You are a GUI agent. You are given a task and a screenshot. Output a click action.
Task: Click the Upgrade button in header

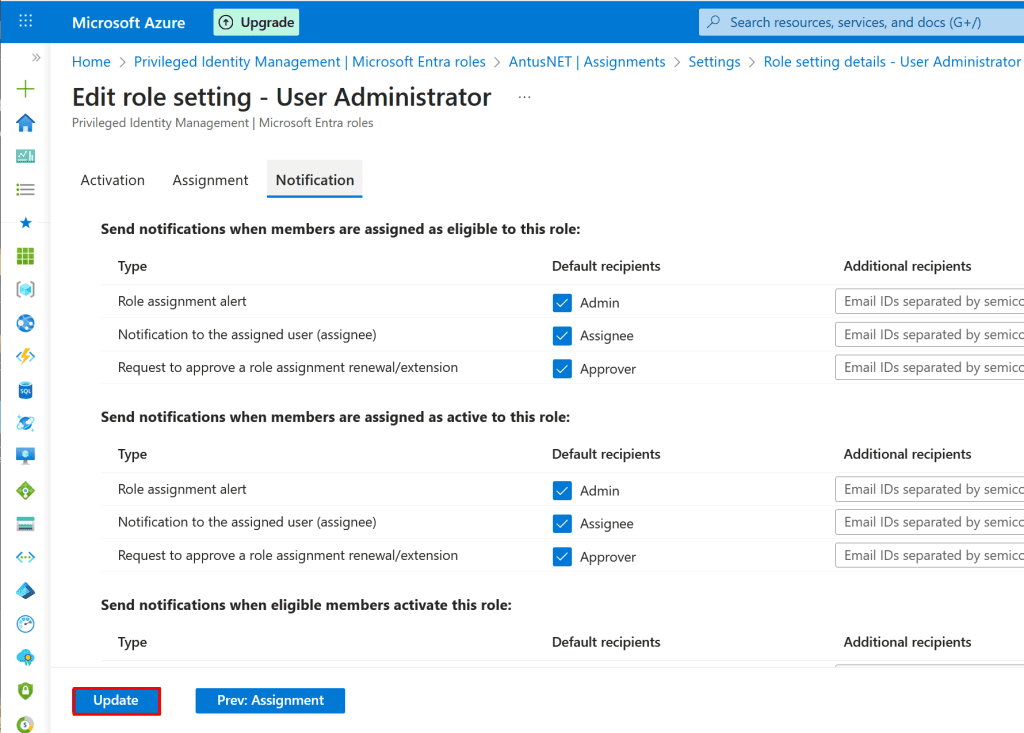256,22
